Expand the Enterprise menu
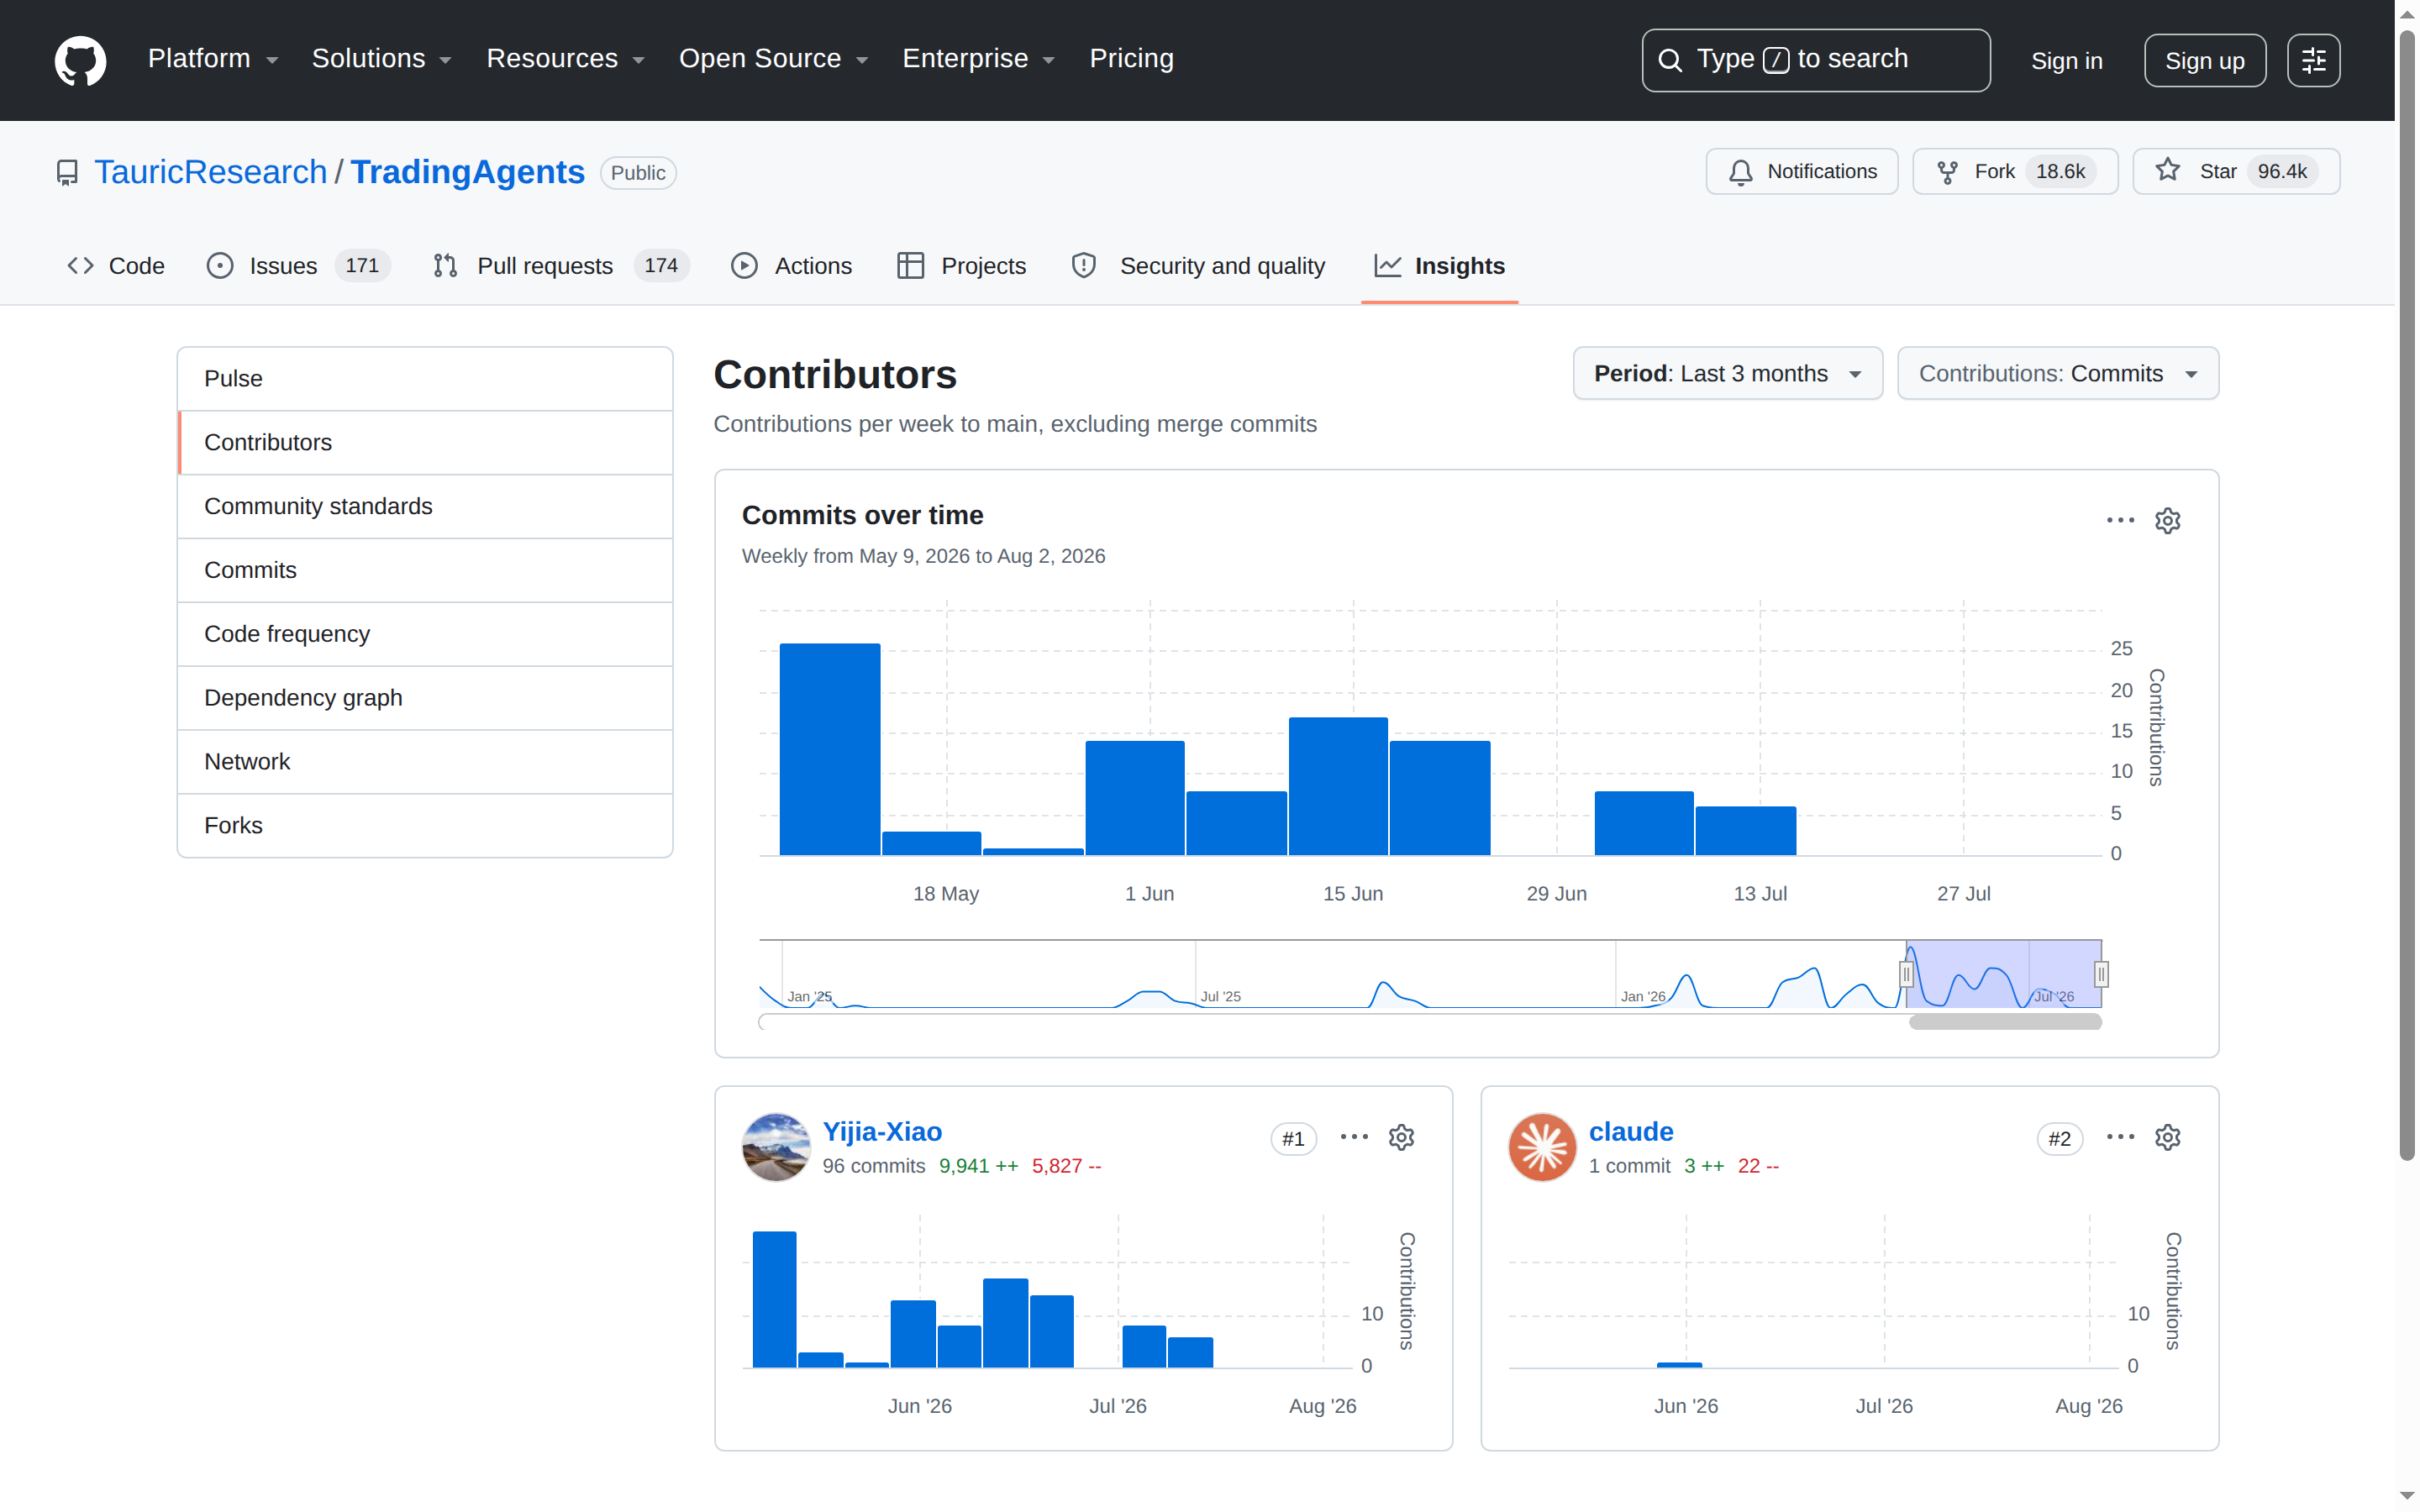Image resolution: width=2420 pixels, height=1512 pixels. 978,59
